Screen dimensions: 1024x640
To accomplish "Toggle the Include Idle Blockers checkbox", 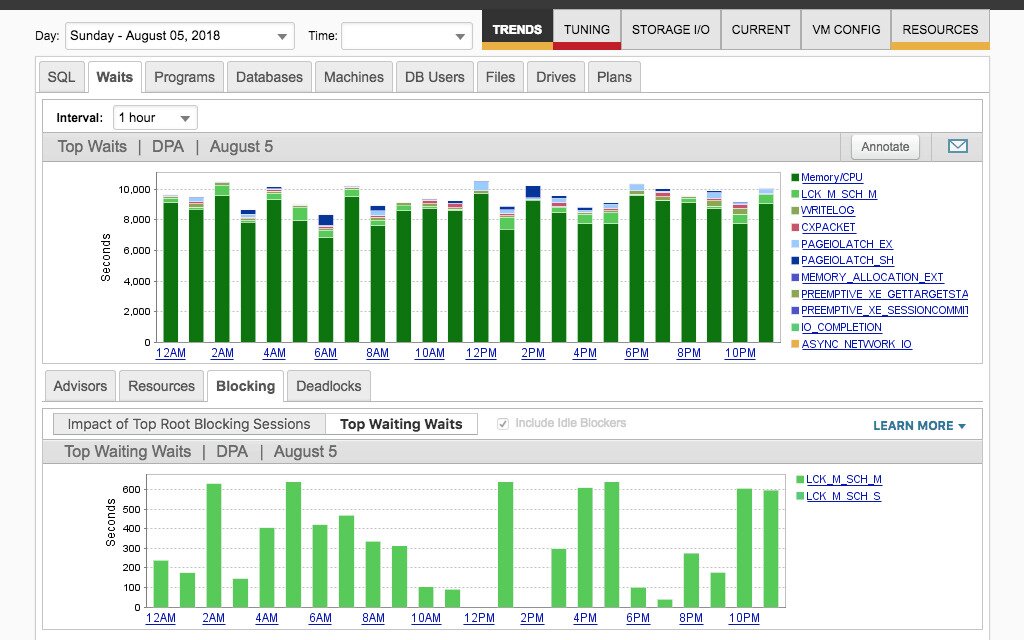I will (x=502, y=422).
